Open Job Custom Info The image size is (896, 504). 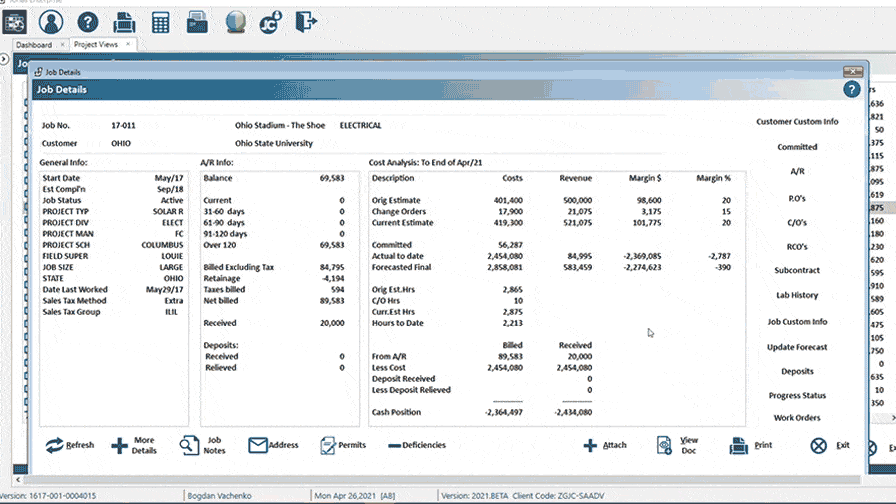[x=797, y=322]
